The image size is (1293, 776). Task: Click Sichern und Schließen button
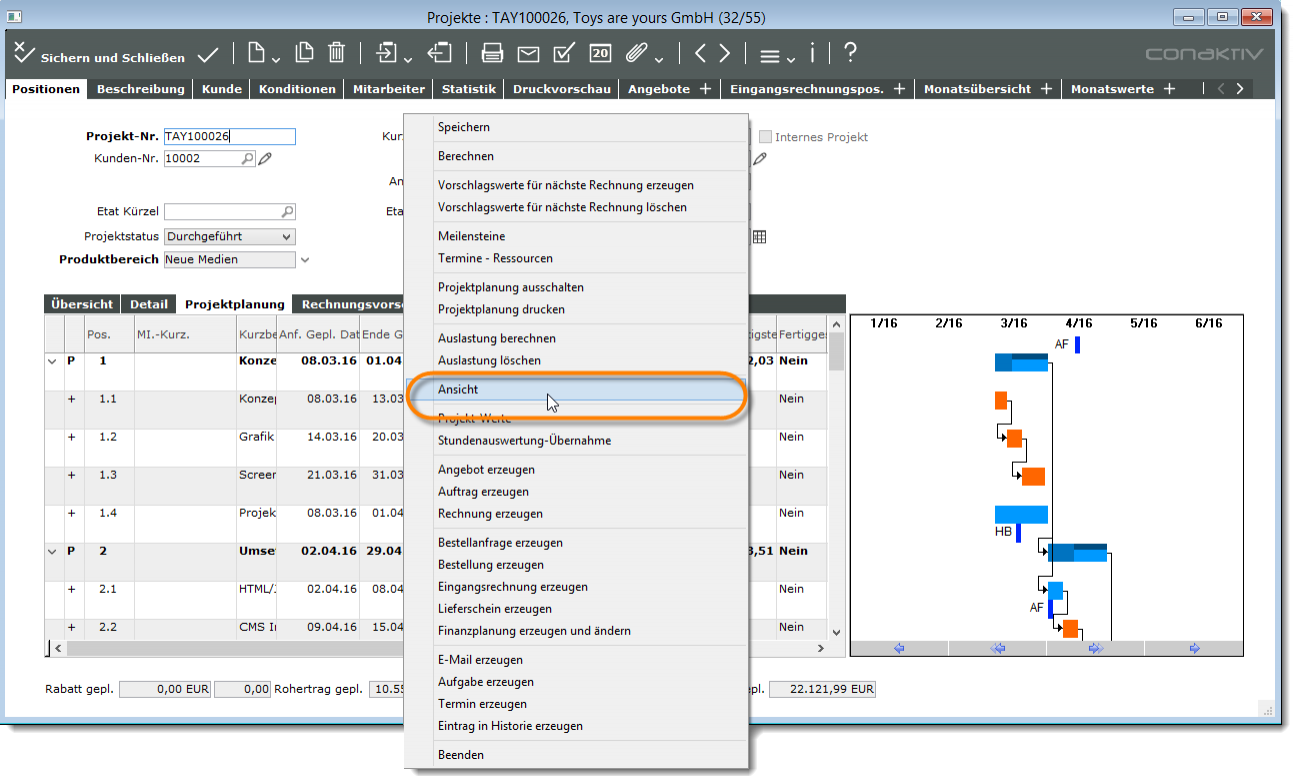100,57
